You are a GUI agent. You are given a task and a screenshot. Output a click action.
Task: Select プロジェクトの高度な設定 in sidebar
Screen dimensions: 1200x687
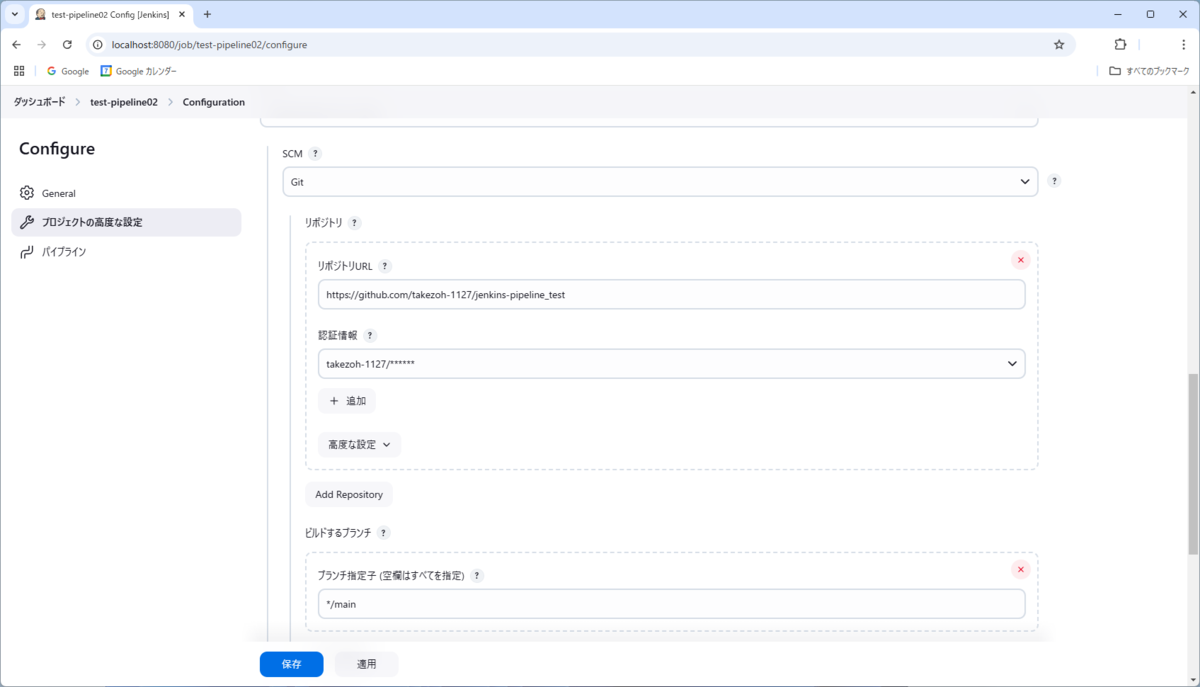pyautogui.click(x=126, y=222)
